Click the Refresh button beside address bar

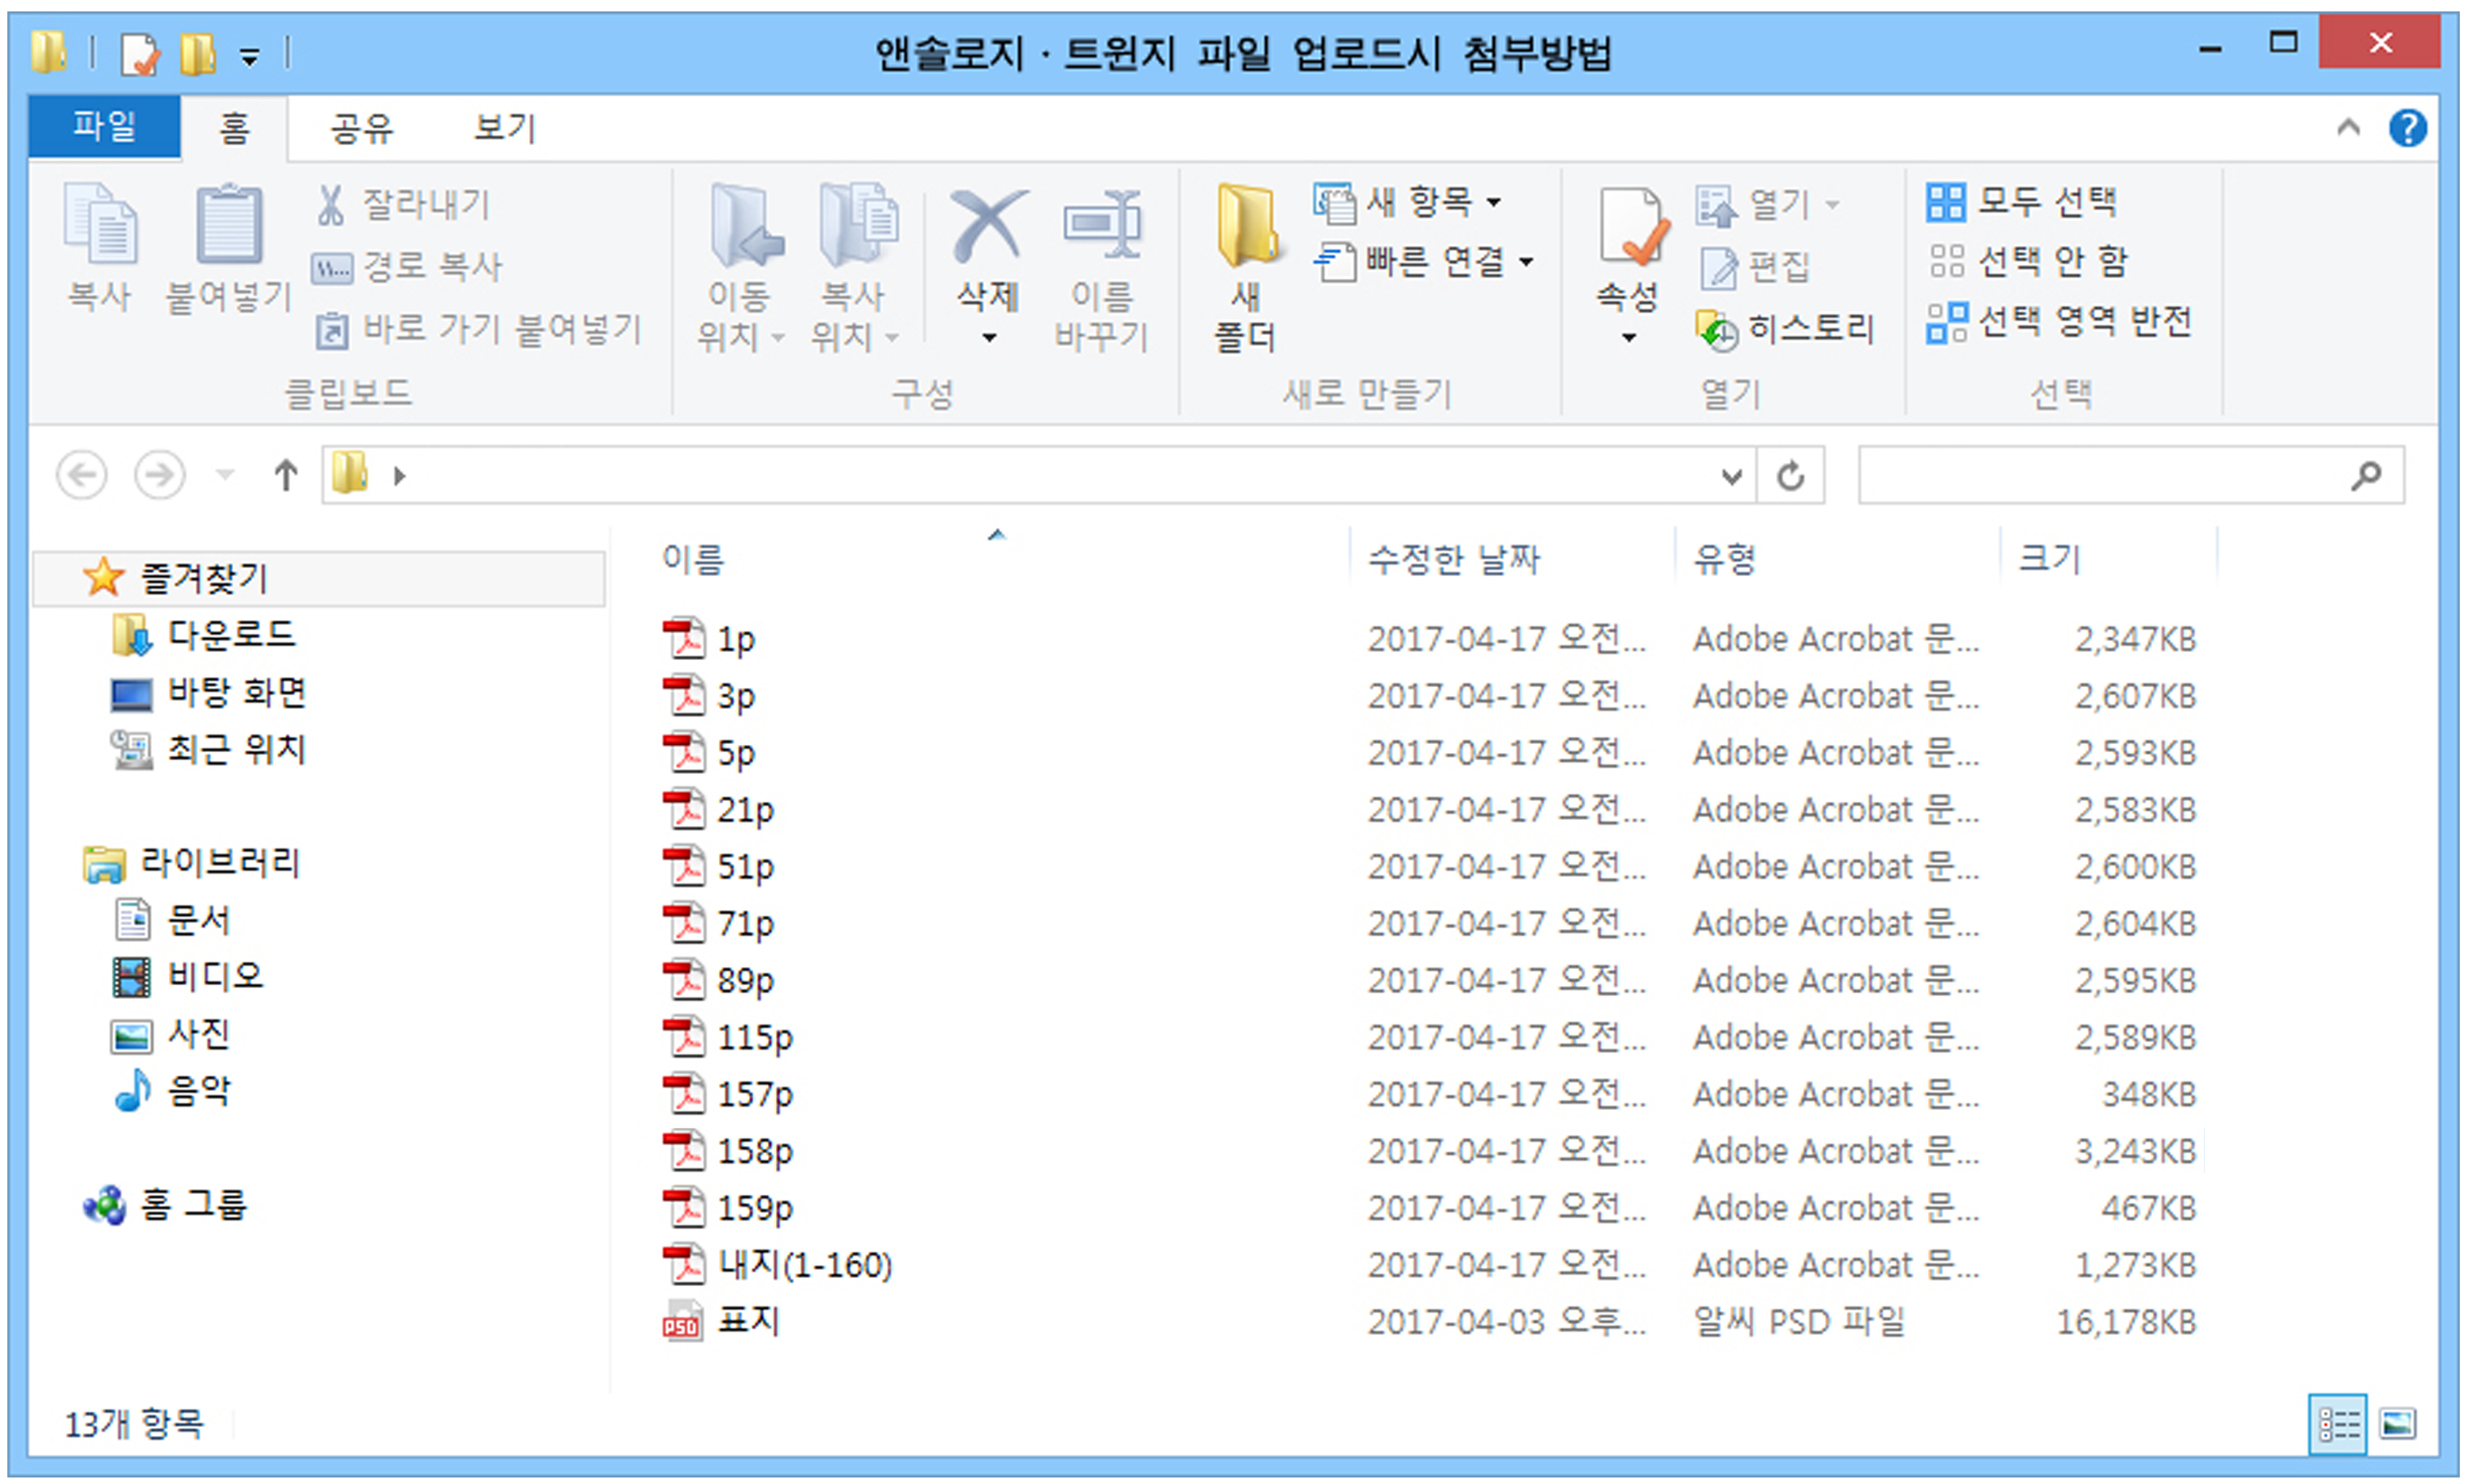point(1791,476)
